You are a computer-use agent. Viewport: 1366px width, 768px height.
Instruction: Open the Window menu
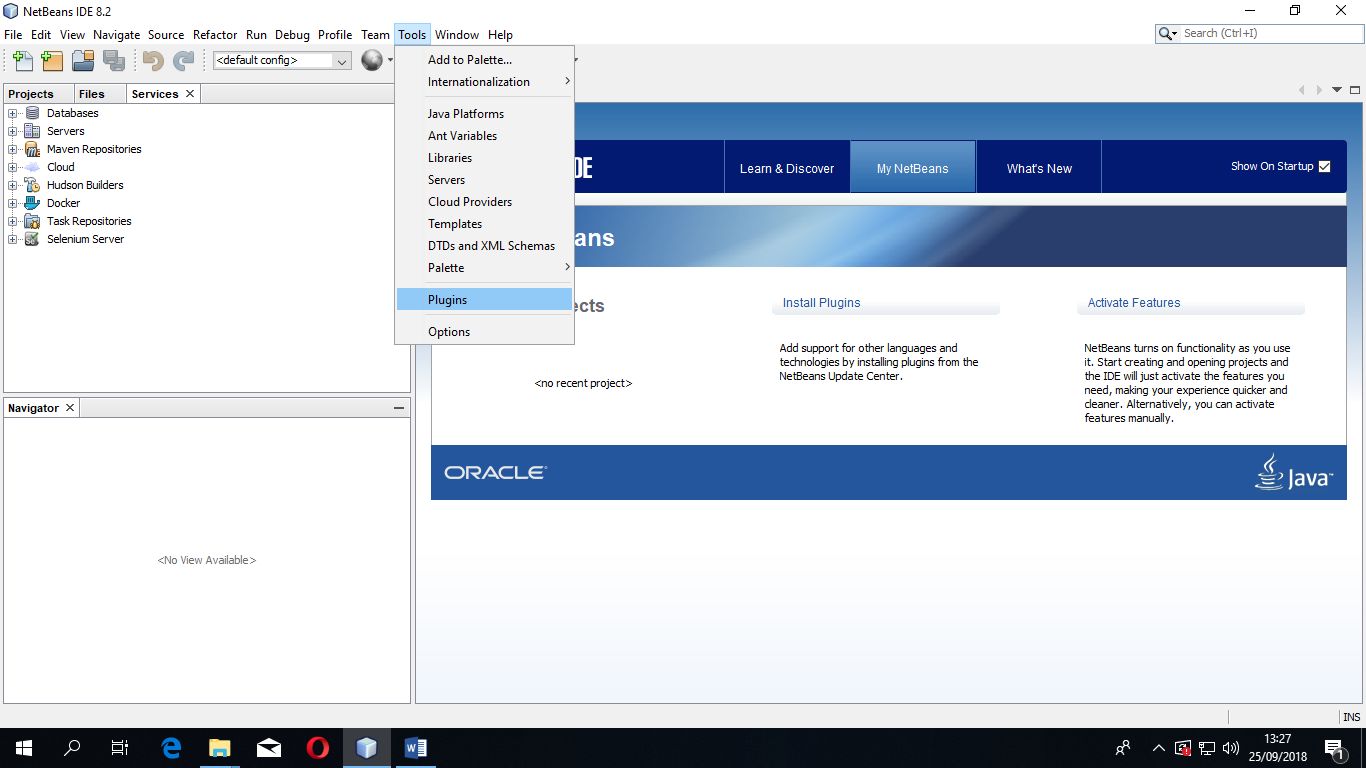457,35
